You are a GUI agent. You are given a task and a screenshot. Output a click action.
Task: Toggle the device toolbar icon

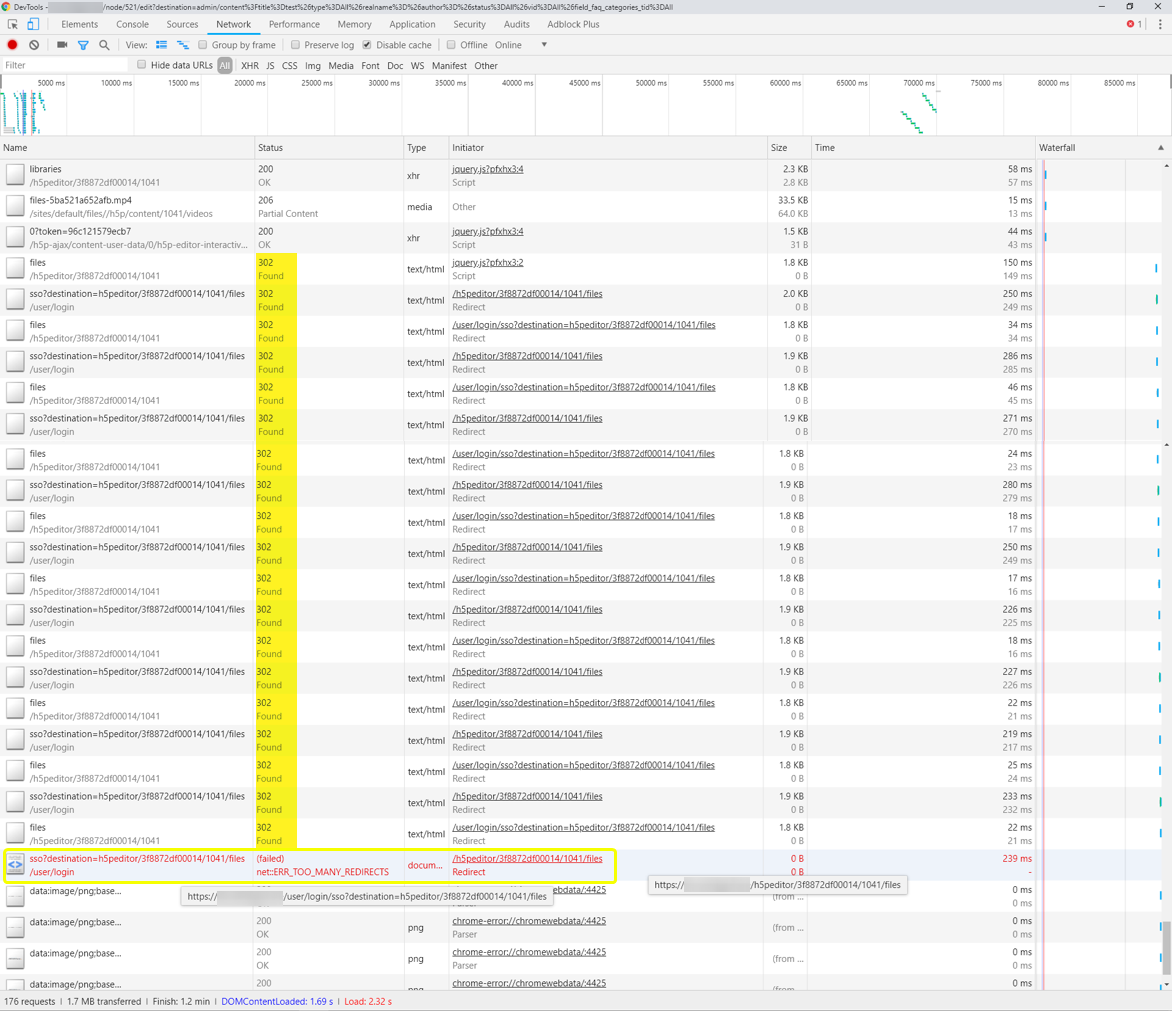click(x=33, y=25)
